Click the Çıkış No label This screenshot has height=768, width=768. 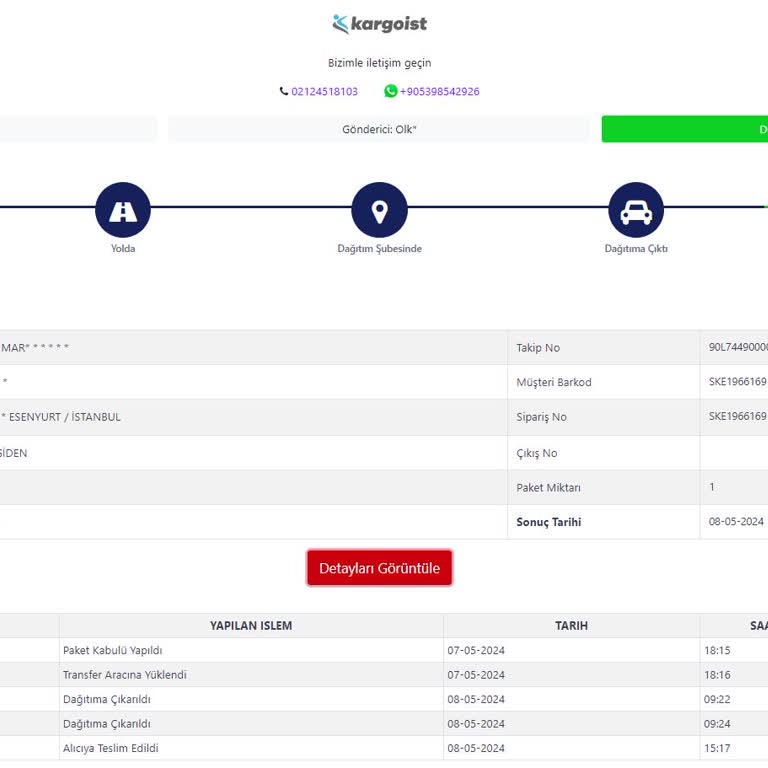[536, 453]
